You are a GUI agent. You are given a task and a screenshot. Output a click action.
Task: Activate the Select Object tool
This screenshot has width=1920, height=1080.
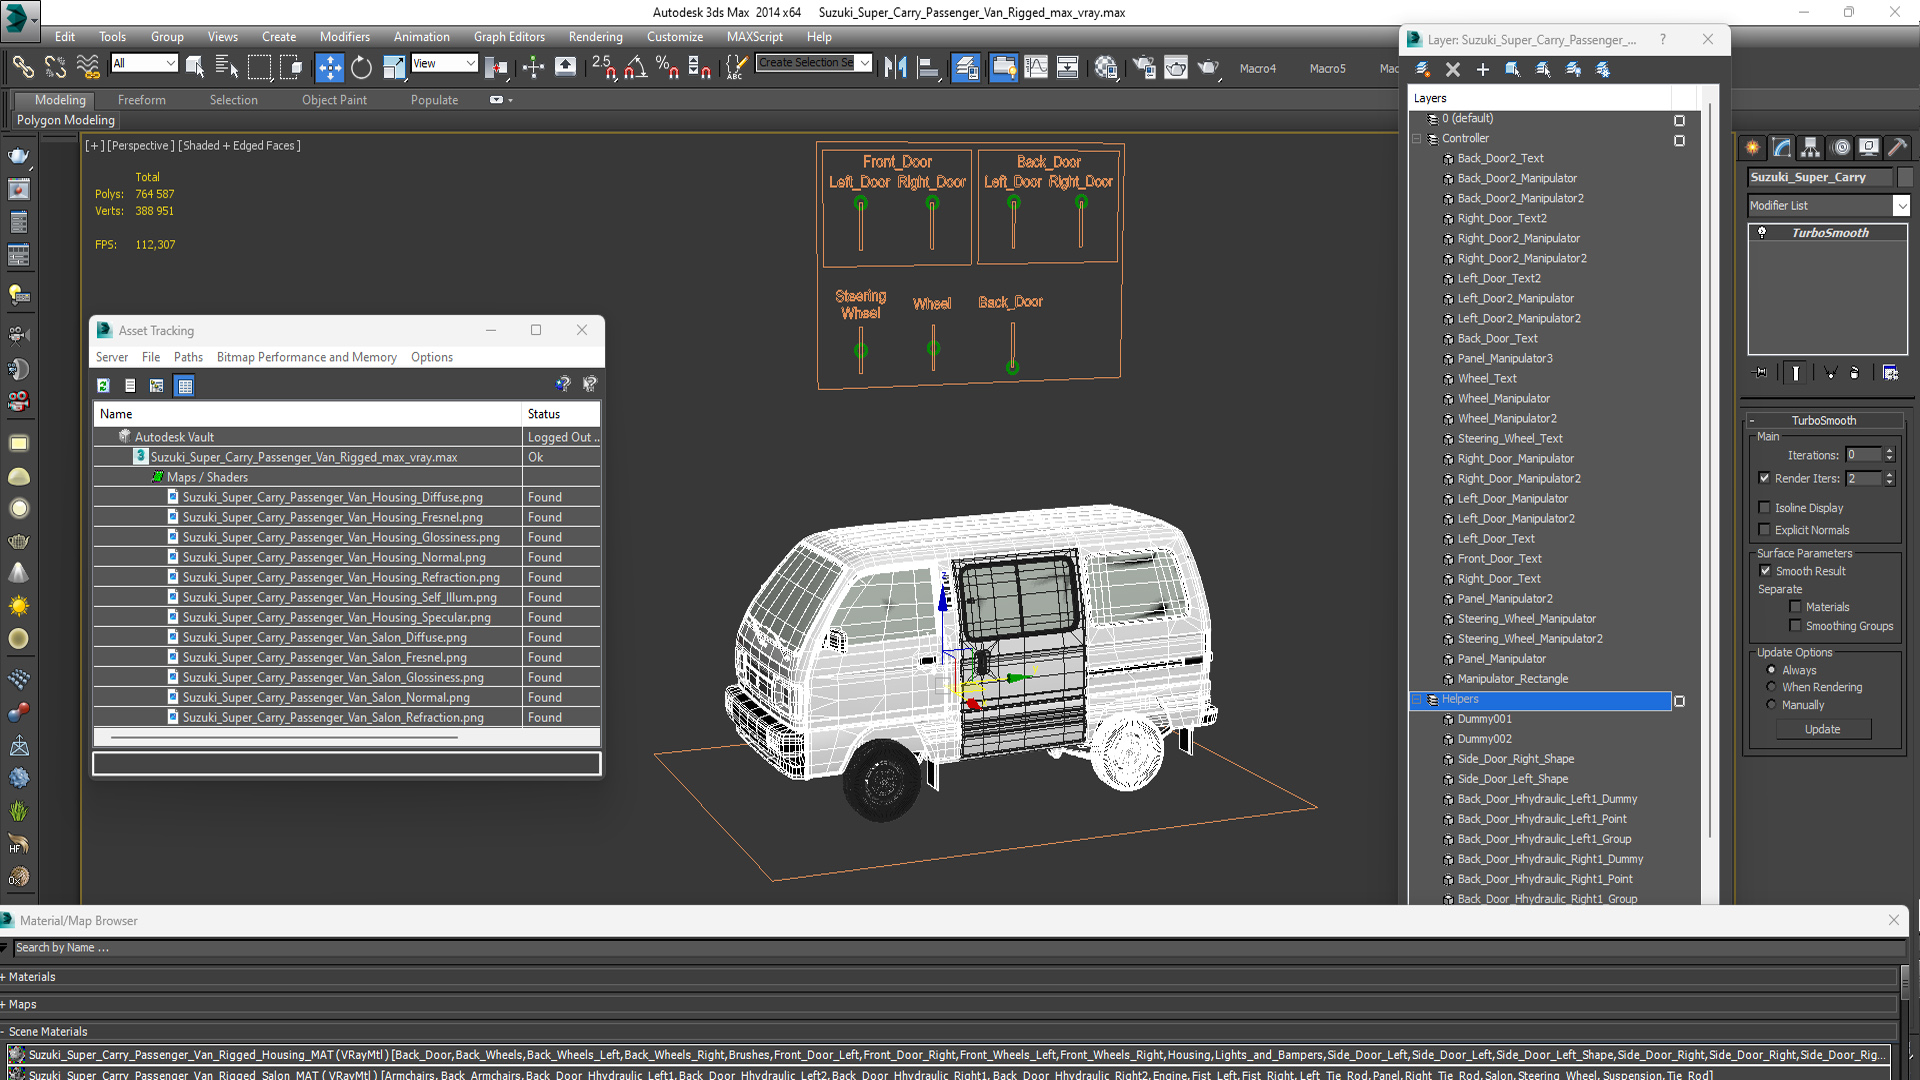195,67
